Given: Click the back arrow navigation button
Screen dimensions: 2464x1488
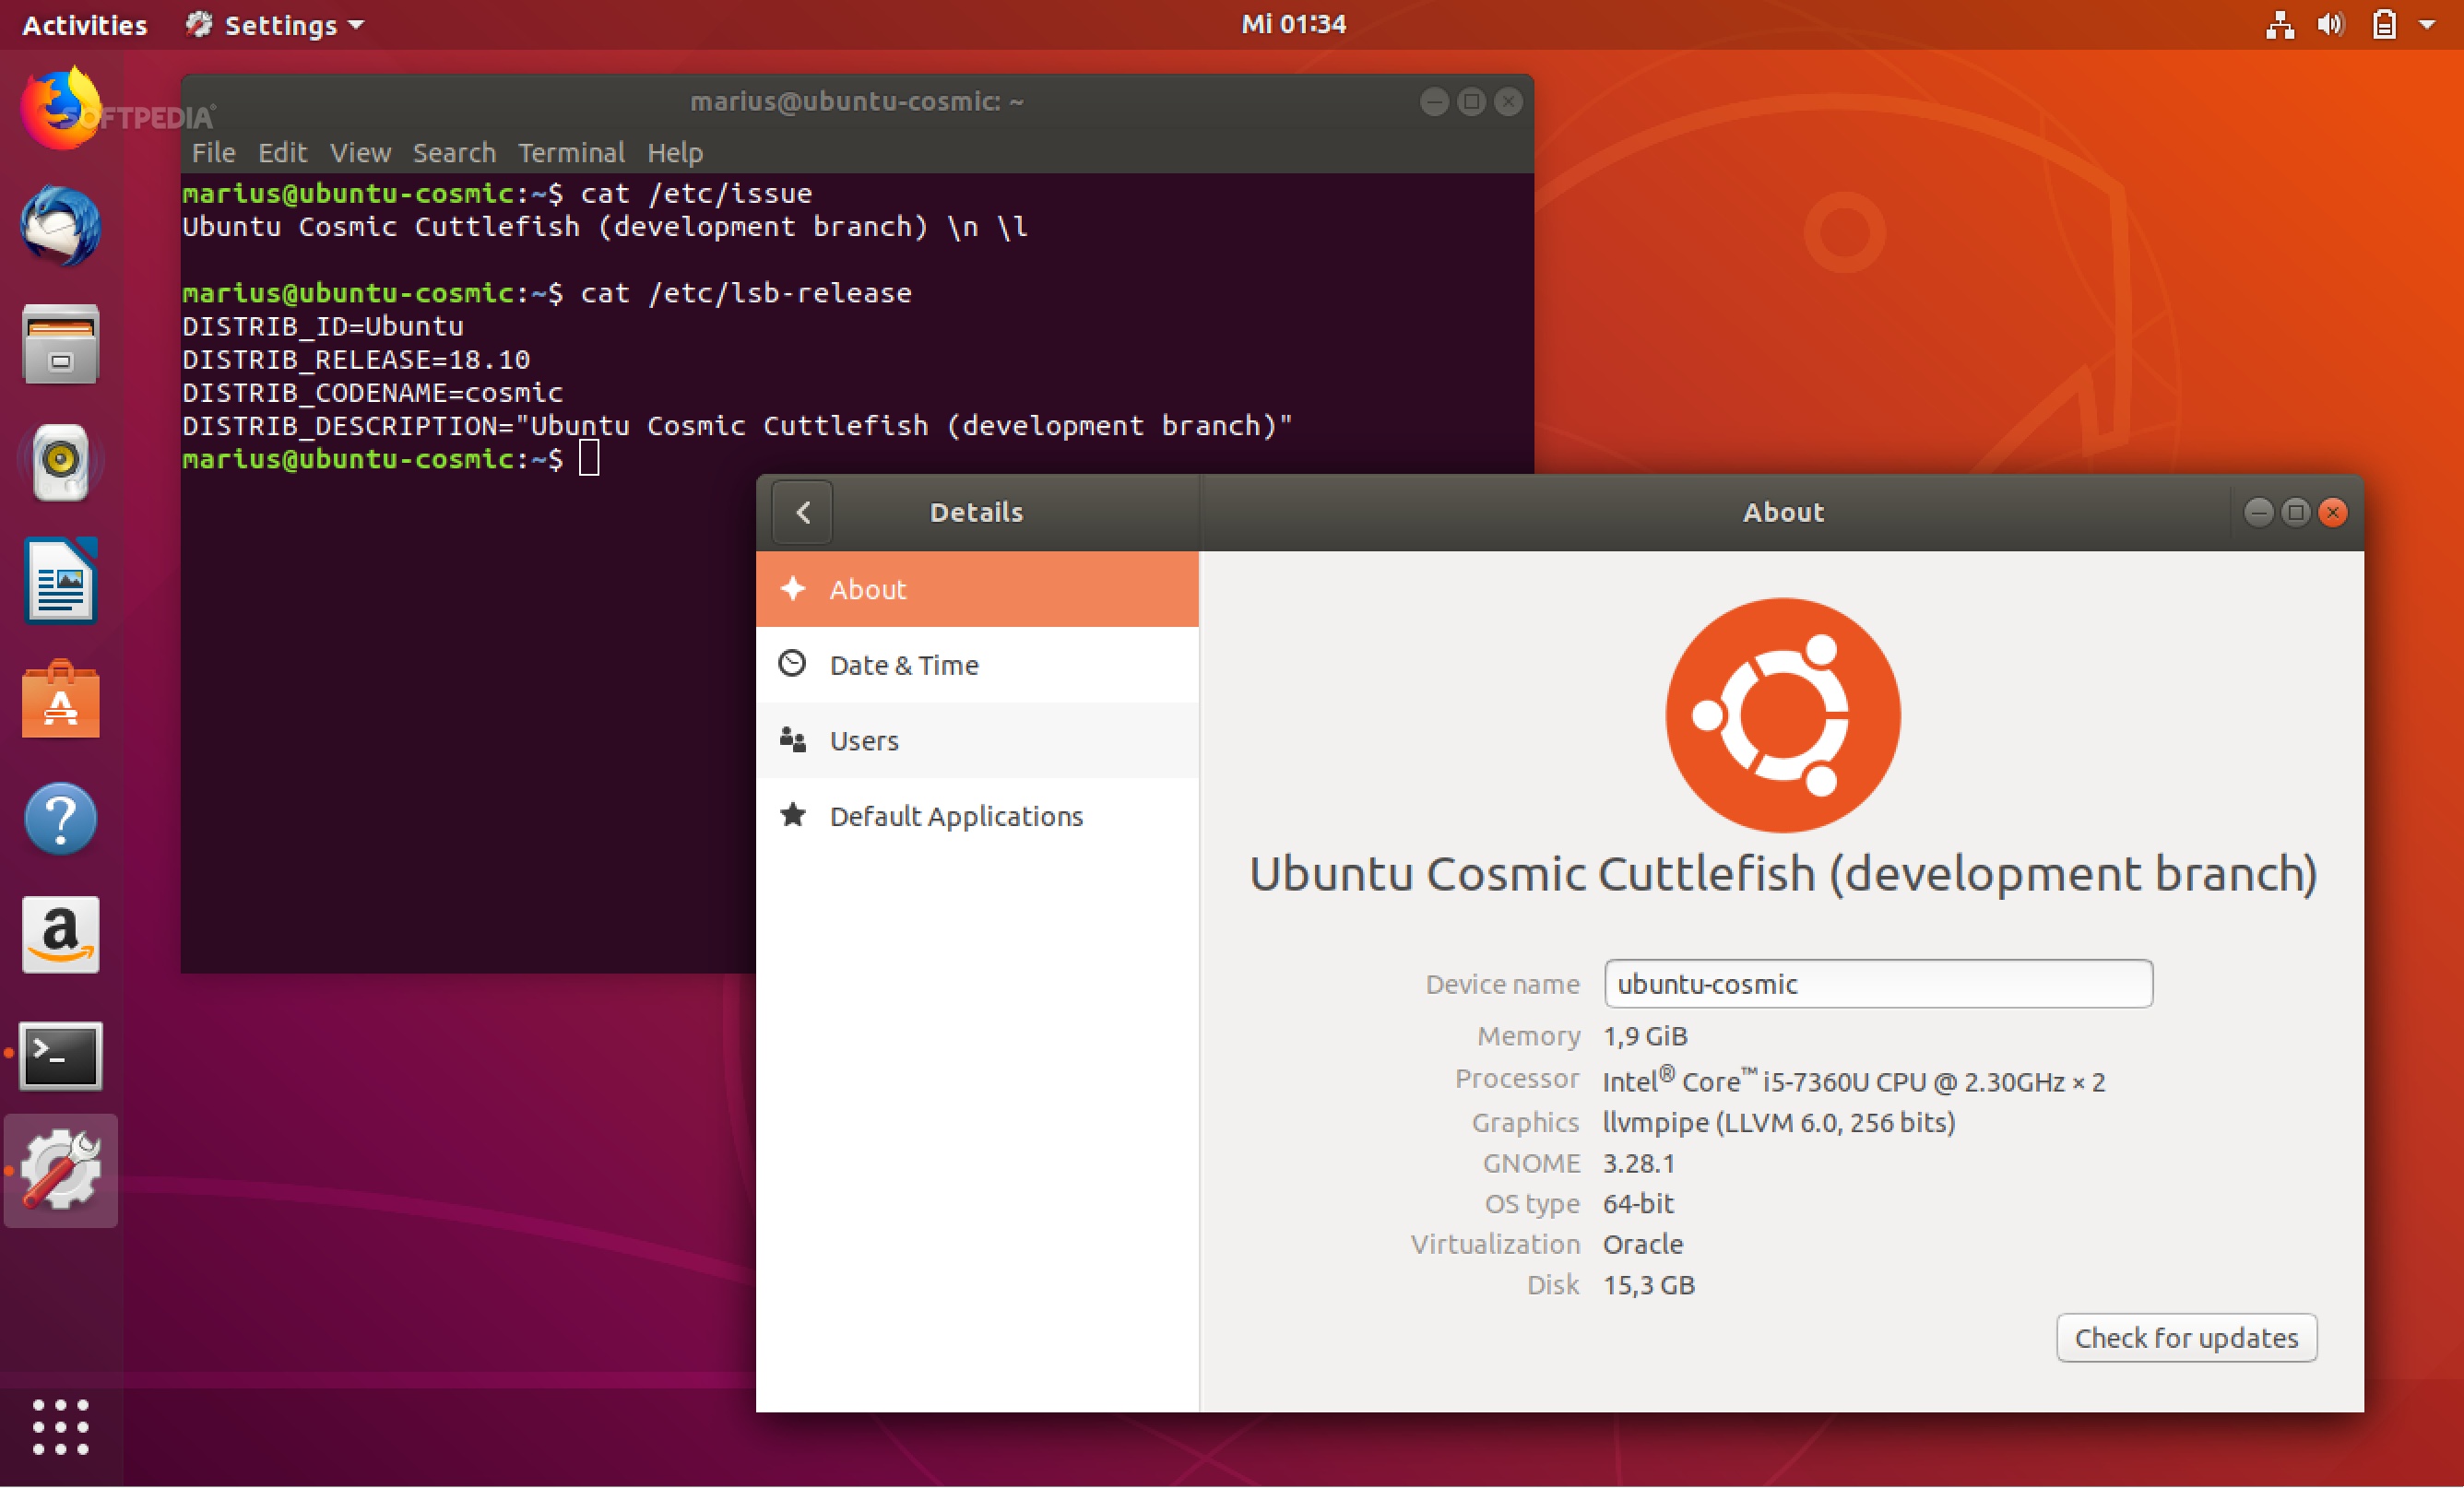Looking at the screenshot, I should 804,512.
